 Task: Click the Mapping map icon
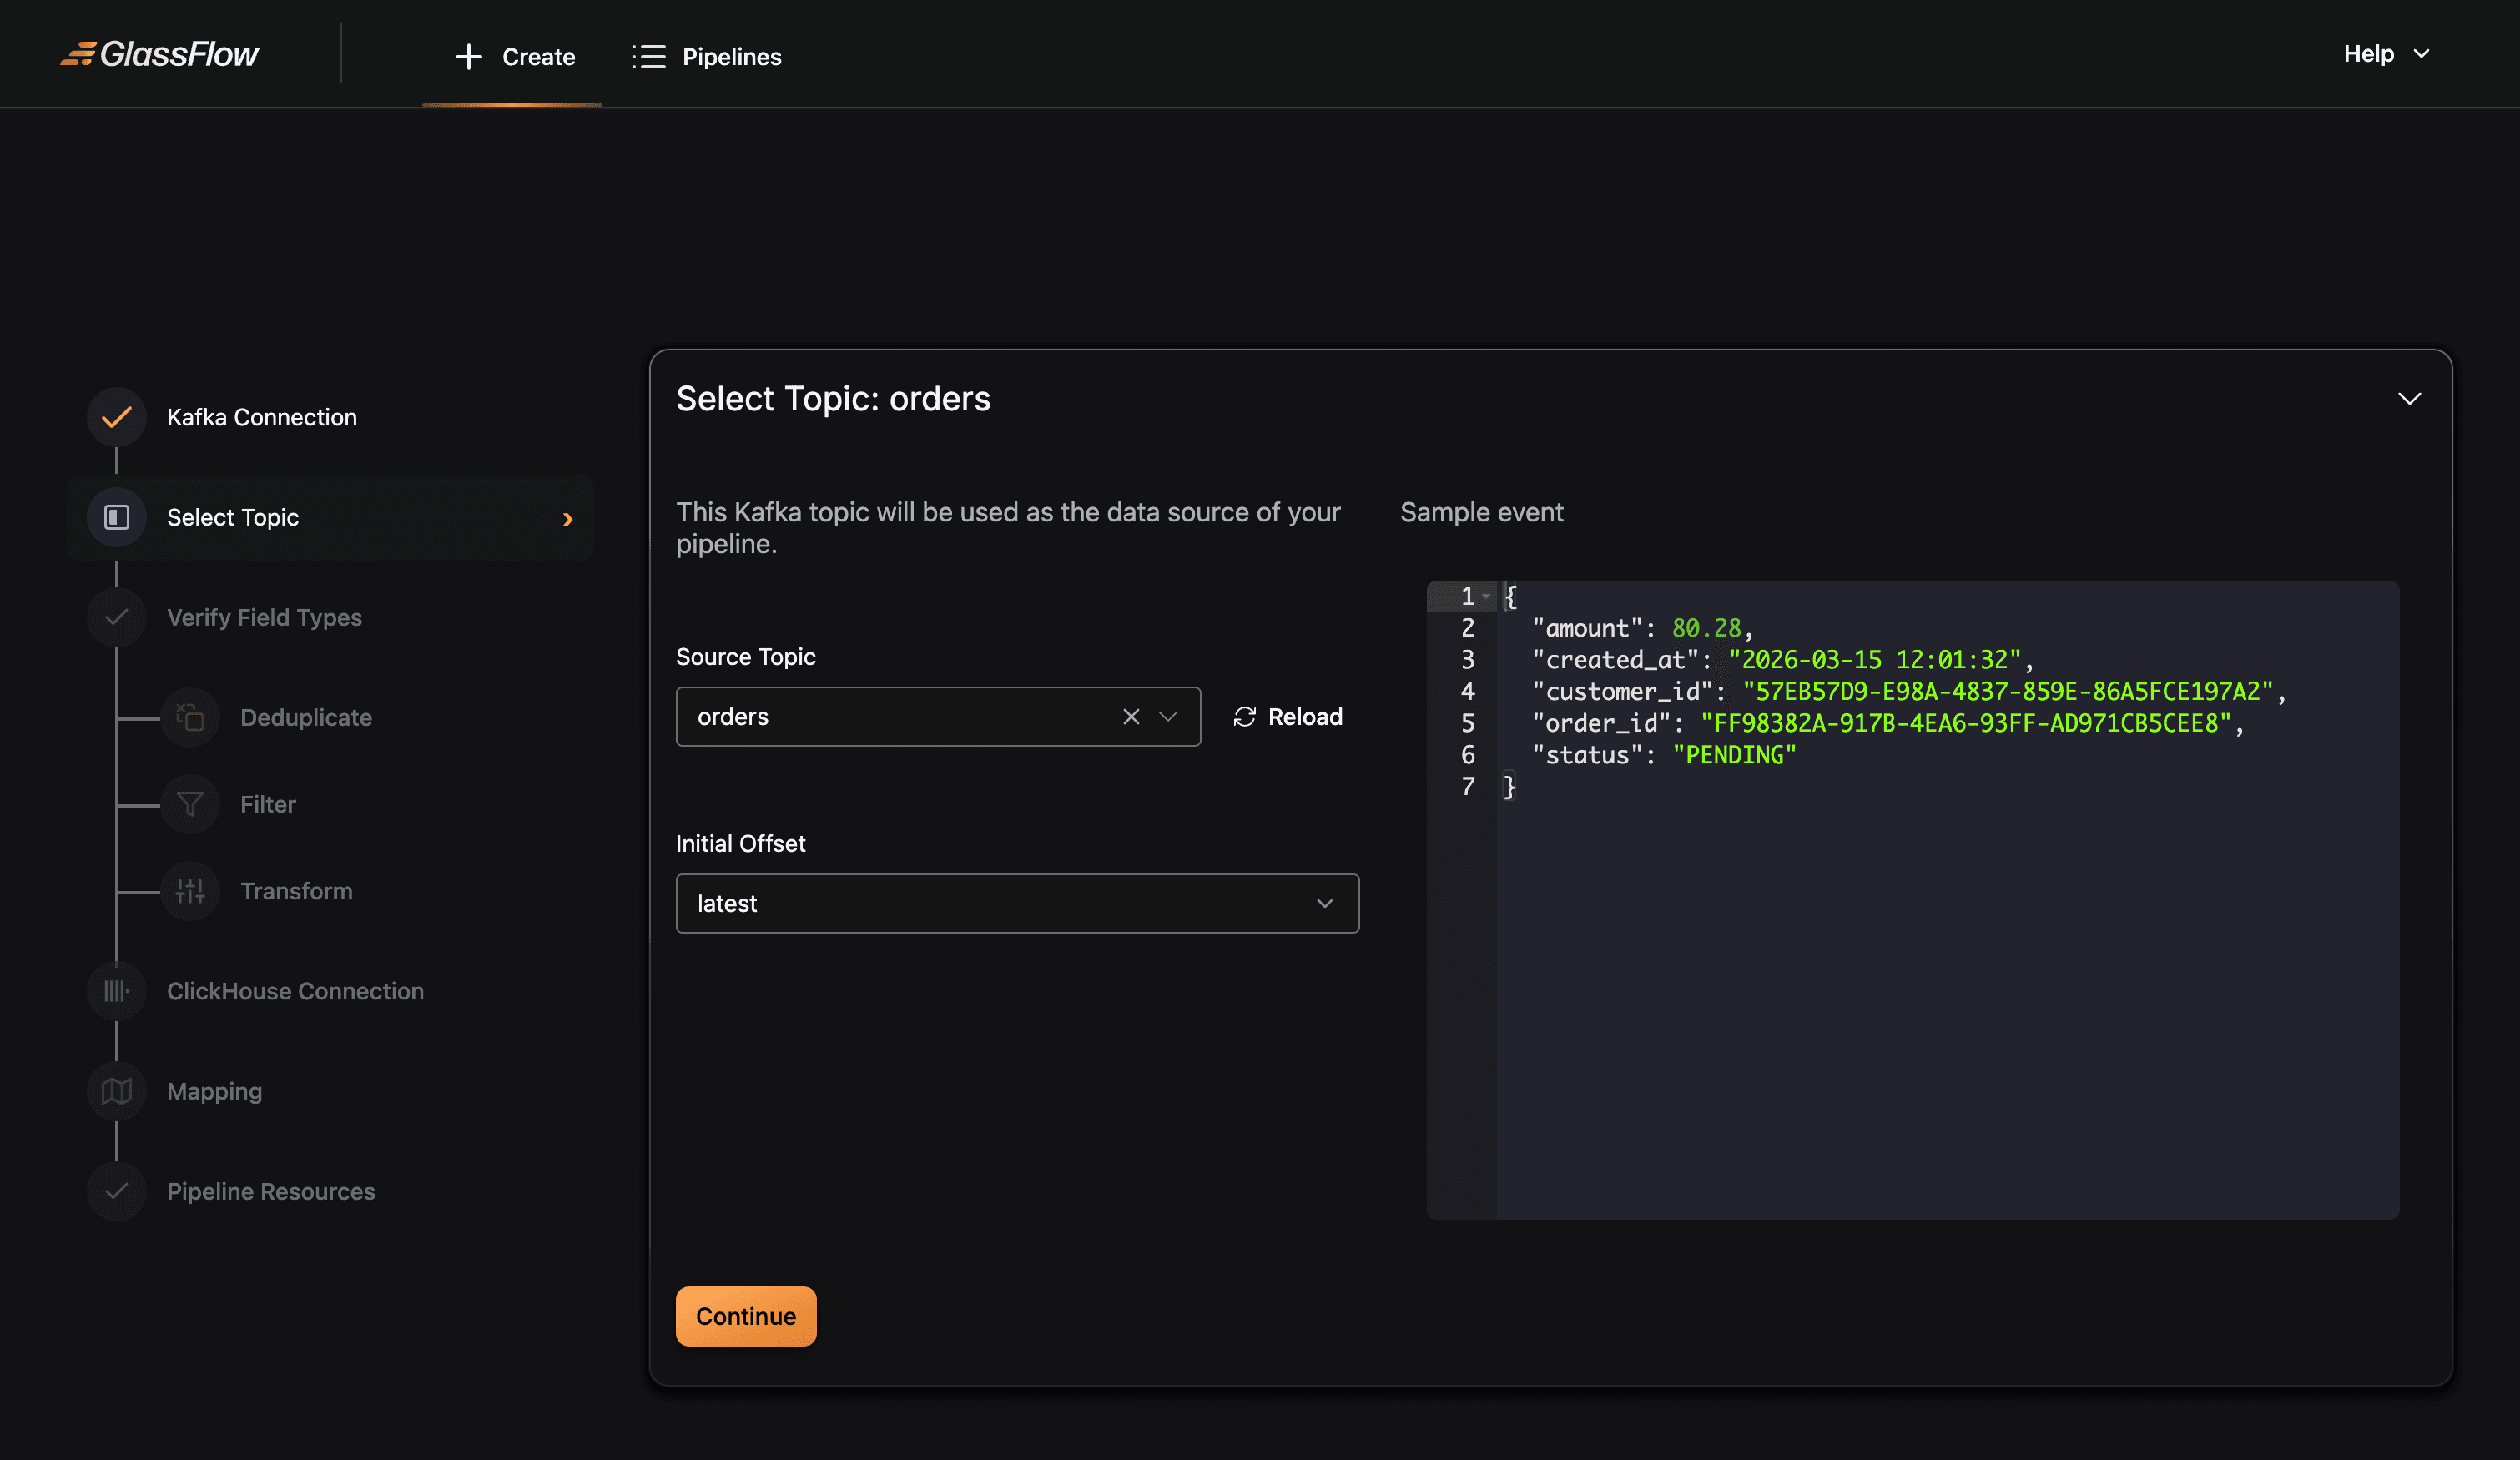click(x=117, y=1091)
